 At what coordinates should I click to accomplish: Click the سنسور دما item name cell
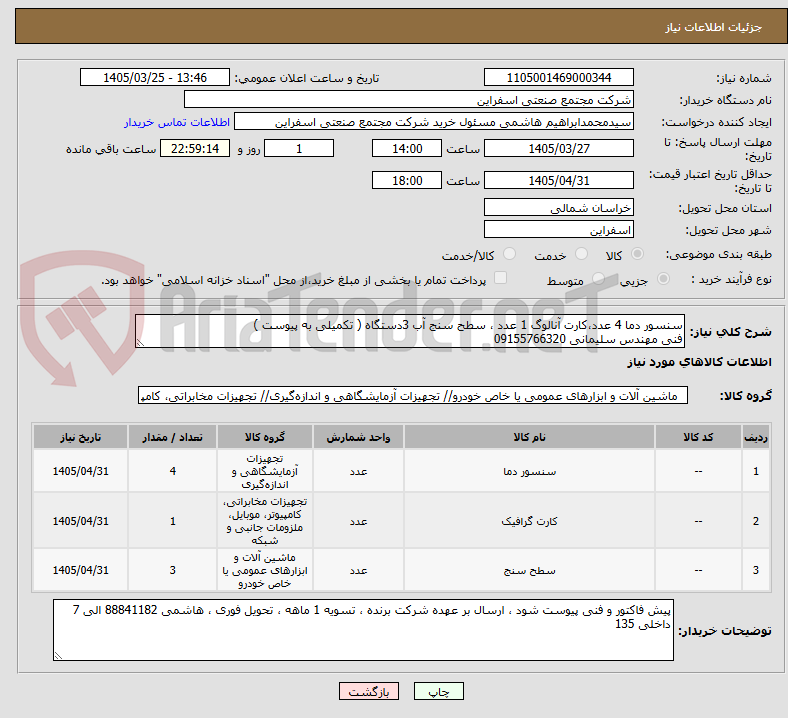(529, 471)
